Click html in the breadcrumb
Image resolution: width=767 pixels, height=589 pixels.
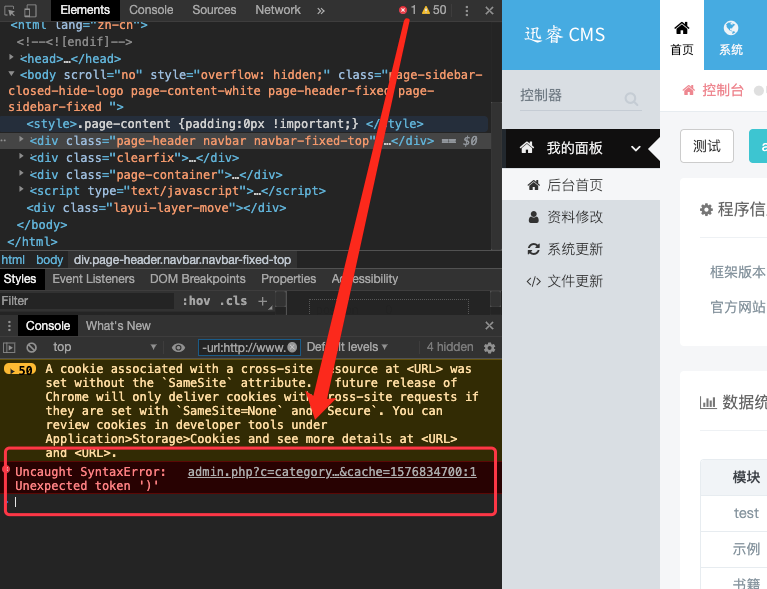click(13, 260)
